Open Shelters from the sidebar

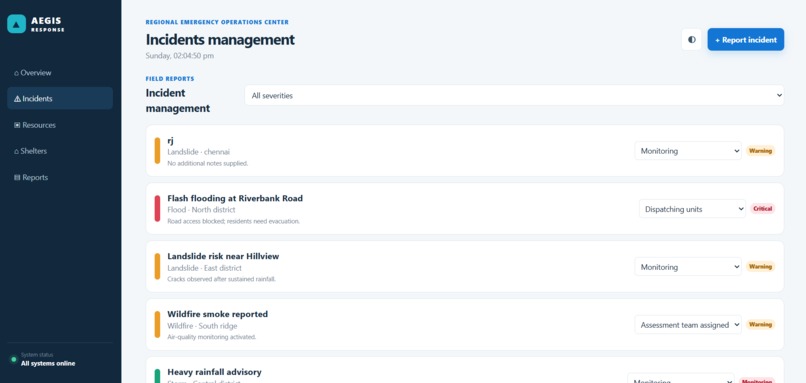60,151
